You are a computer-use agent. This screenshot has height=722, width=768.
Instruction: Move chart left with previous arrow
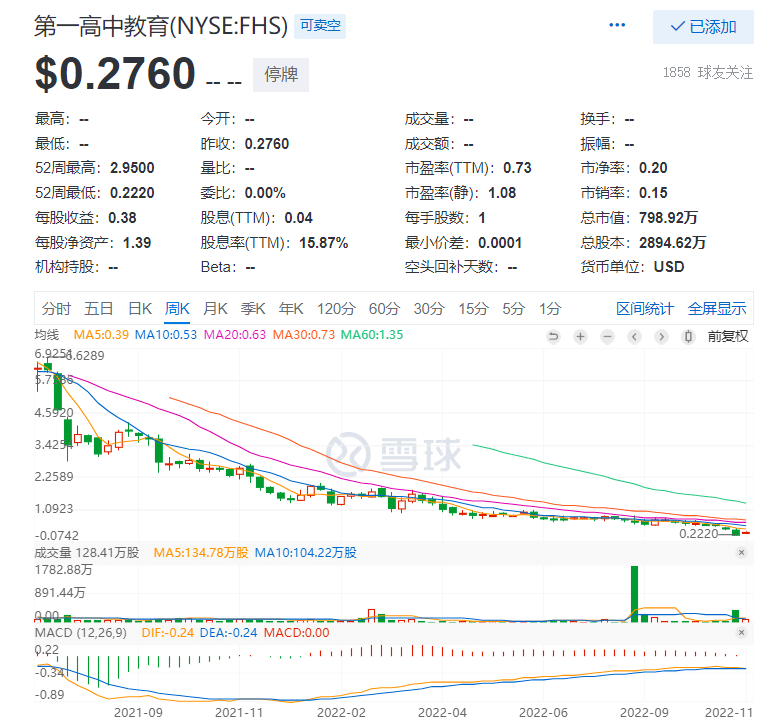634,337
